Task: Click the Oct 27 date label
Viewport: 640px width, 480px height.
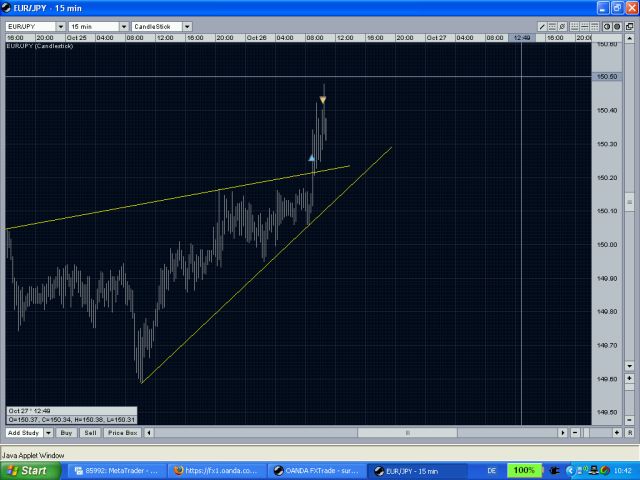Action: click(x=436, y=38)
